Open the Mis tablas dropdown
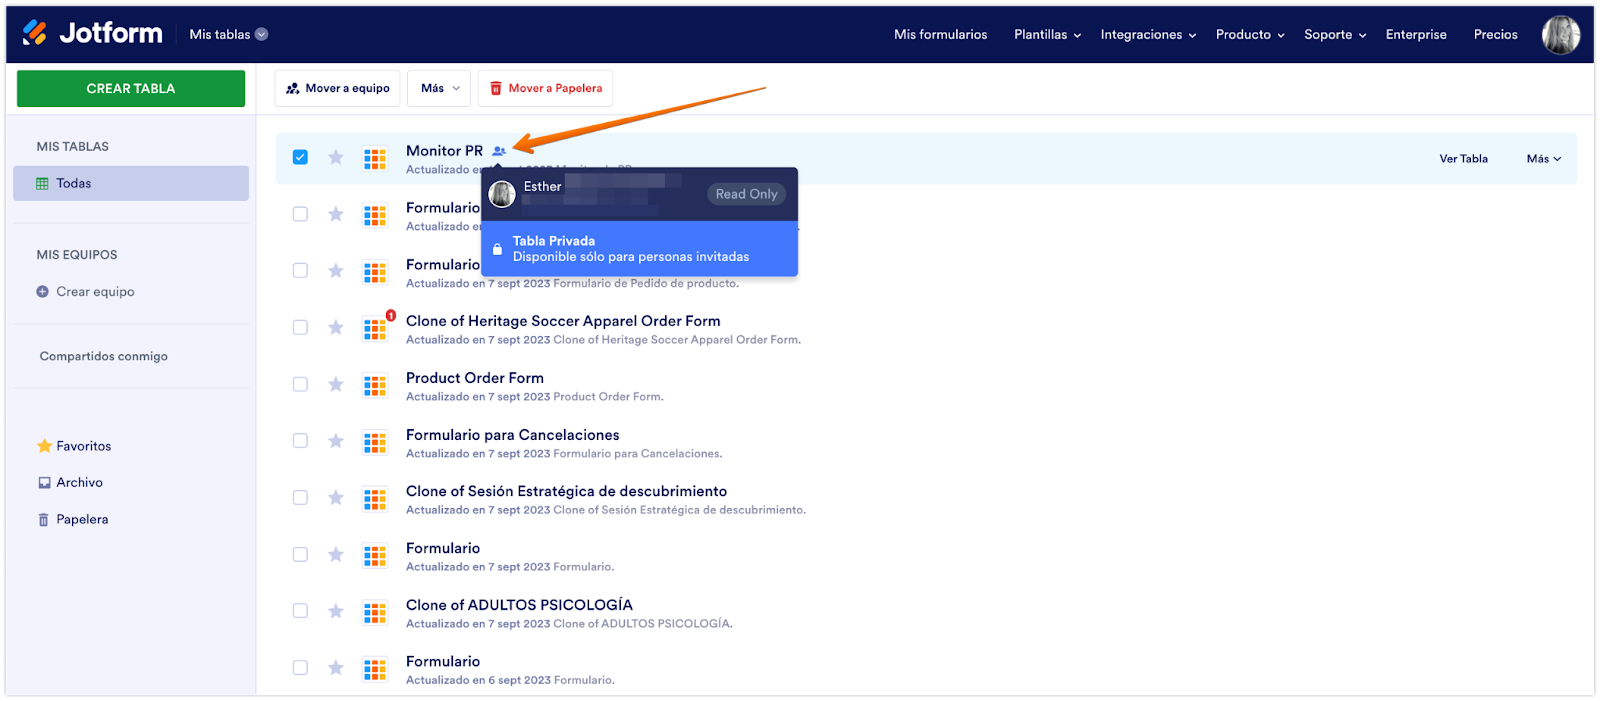1600x701 pixels. (228, 34)
